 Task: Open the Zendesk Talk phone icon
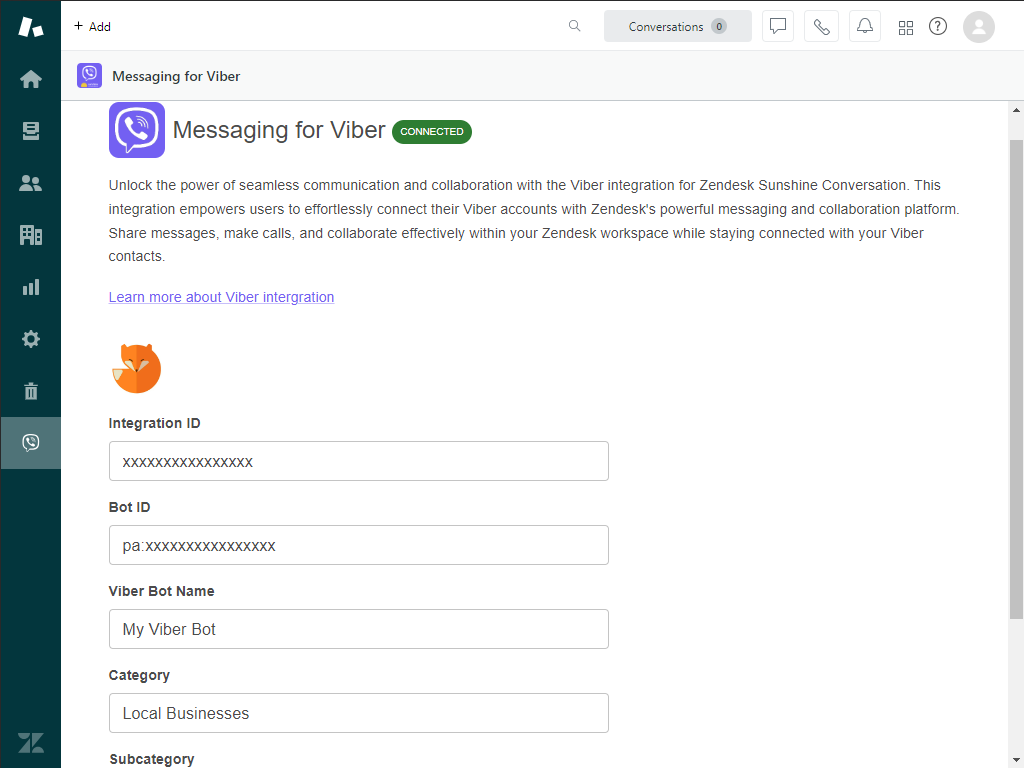click(x=821, y=26)
